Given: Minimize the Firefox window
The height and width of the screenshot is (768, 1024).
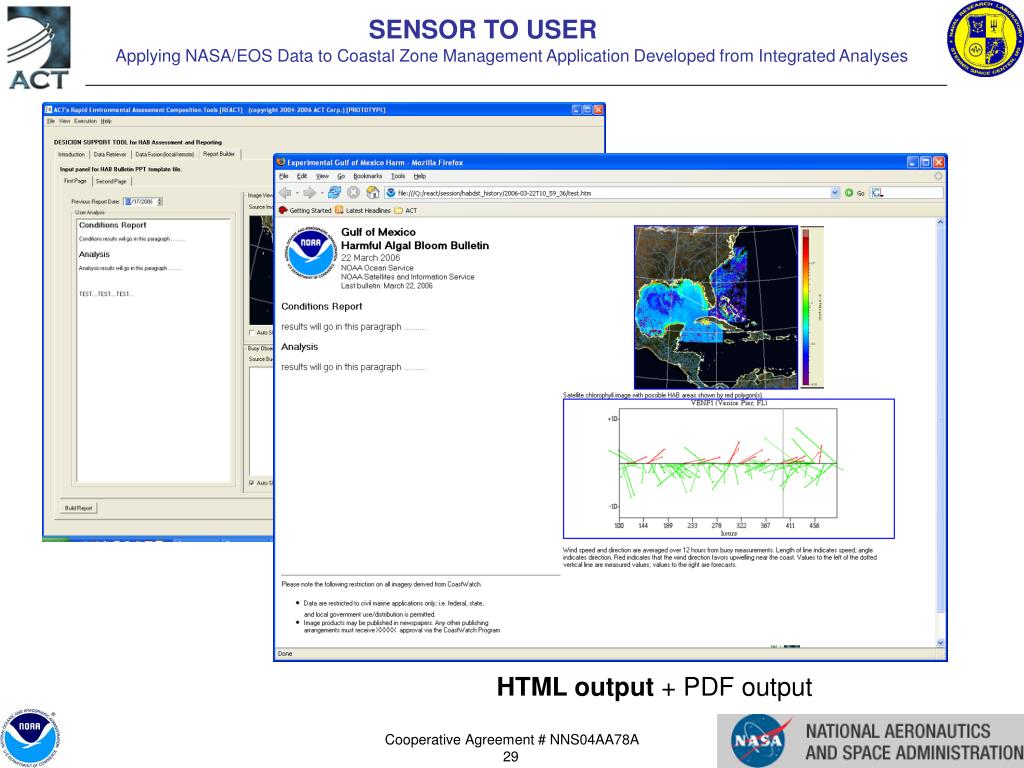Looking at the screenshot, I should tap(913, 162).
